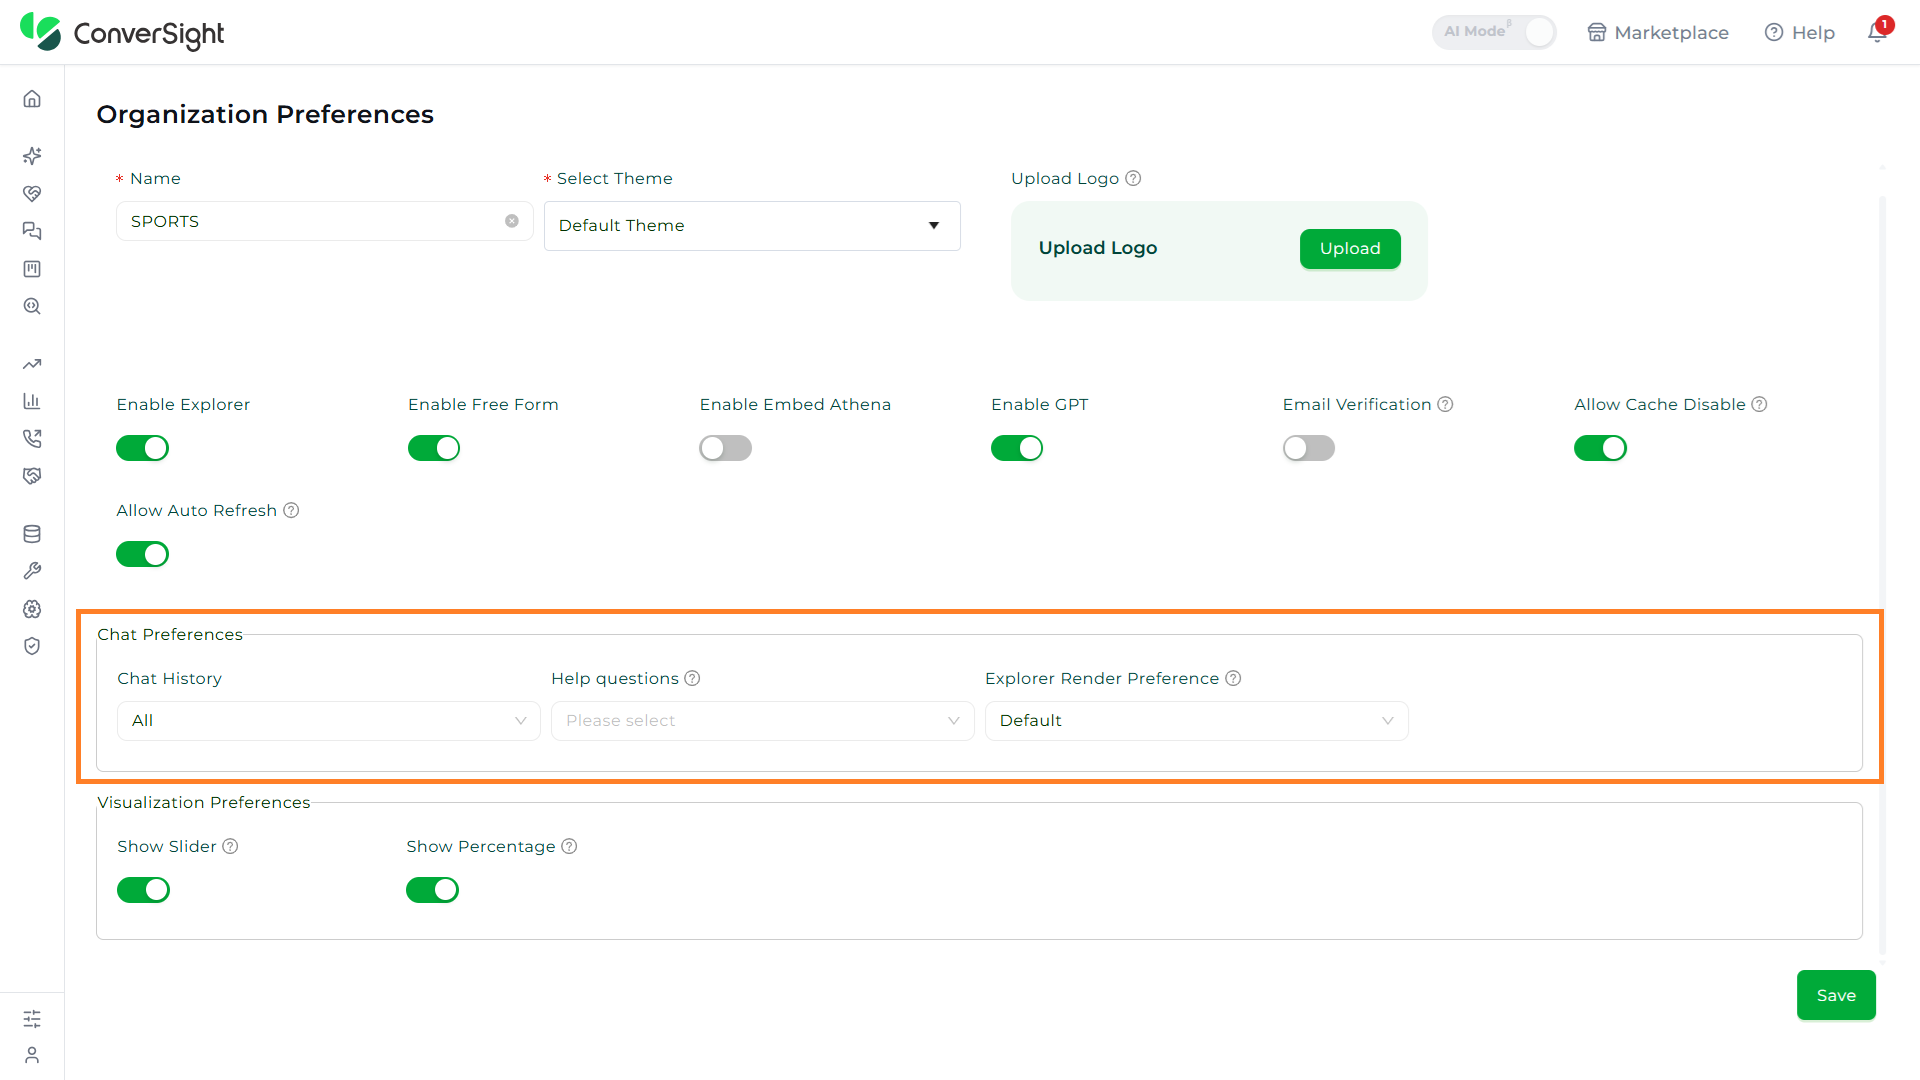Open the handshake icon in sidebar
Viewport: 1920px width, 1080px height.
32,476
